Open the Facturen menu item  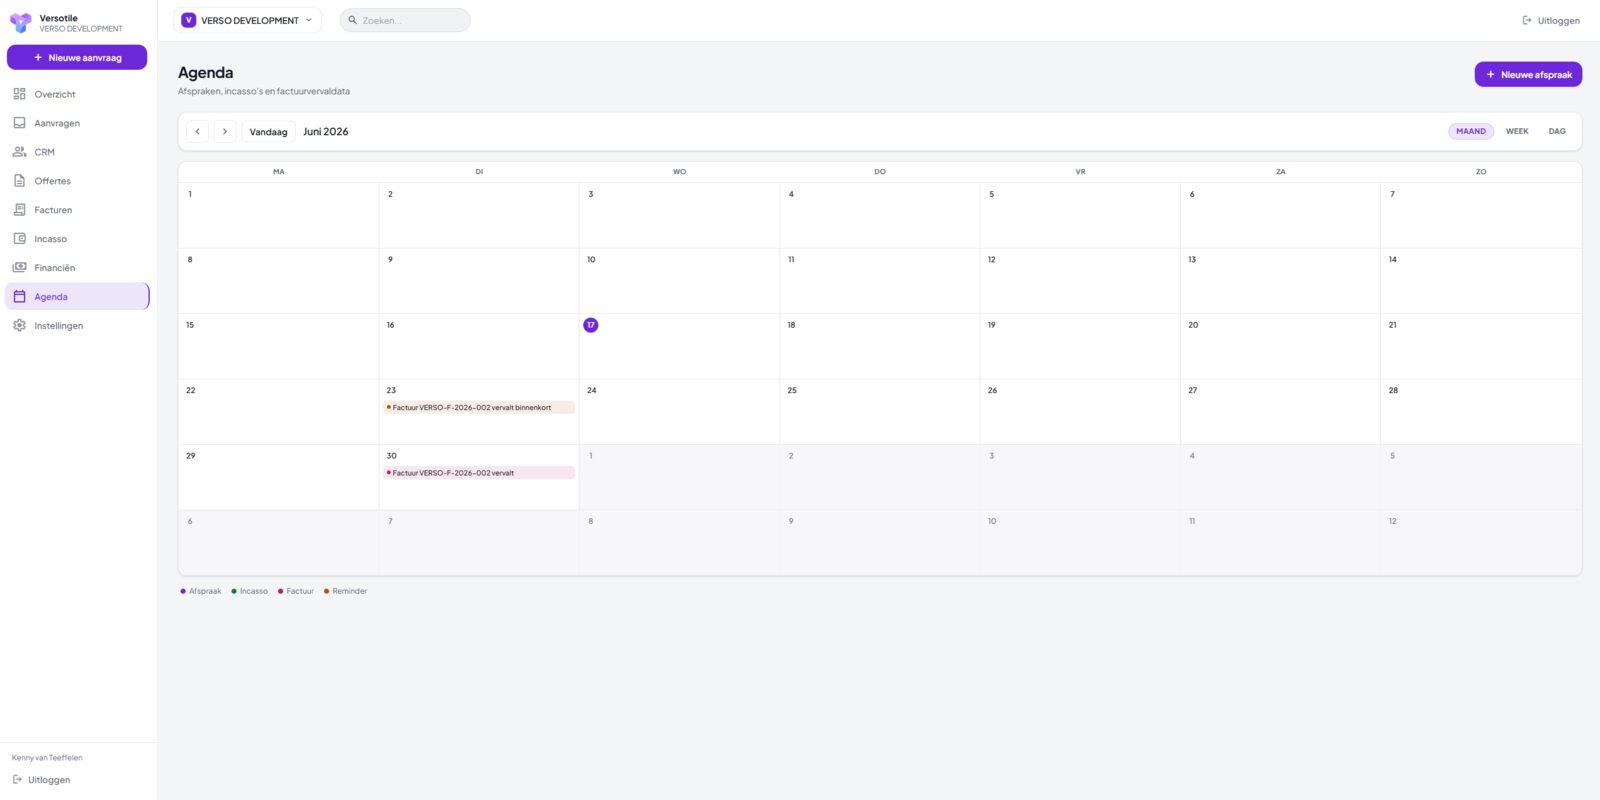coord(78,210)
